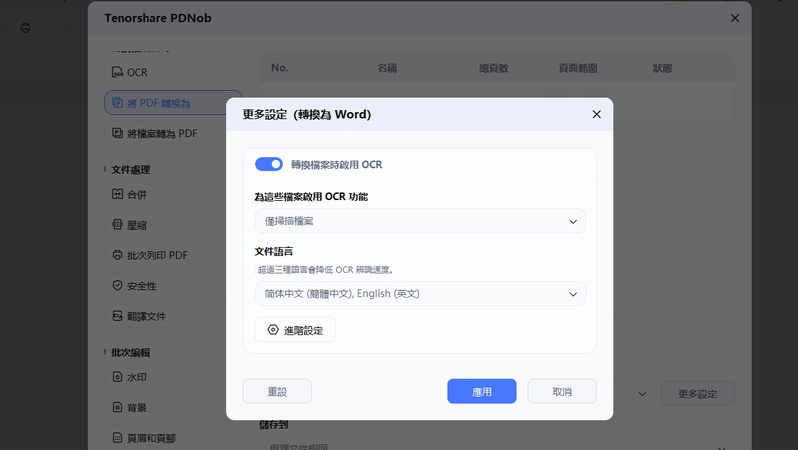Image resolution: width=798 pixels, height=450 pixels.
Task: Open 水印 watermark option
Action: 166,377
